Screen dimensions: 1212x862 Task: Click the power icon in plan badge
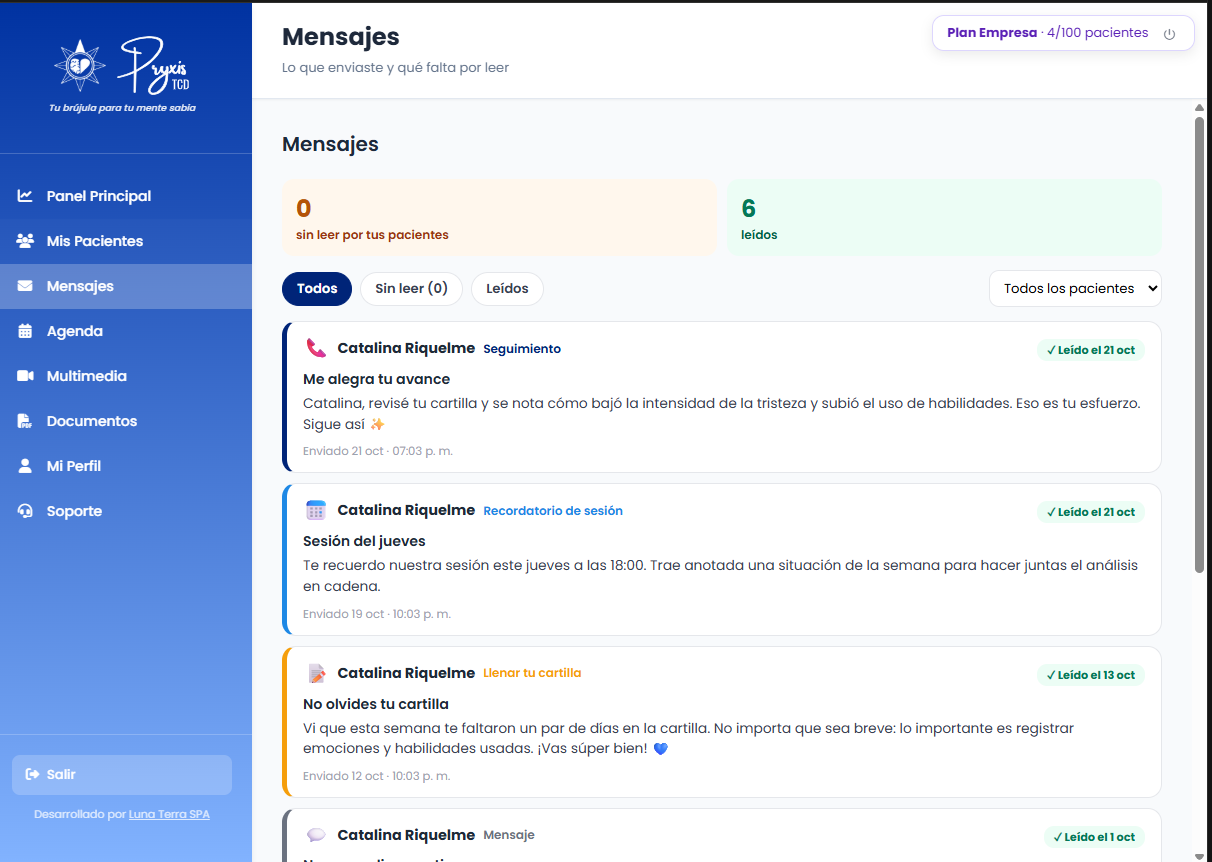point(1169,34)
